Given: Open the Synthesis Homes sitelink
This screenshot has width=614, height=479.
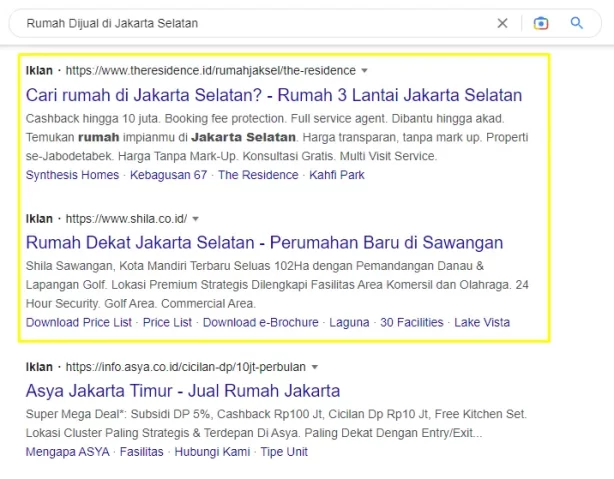Looking at the screenshot, I should point(72,175).
